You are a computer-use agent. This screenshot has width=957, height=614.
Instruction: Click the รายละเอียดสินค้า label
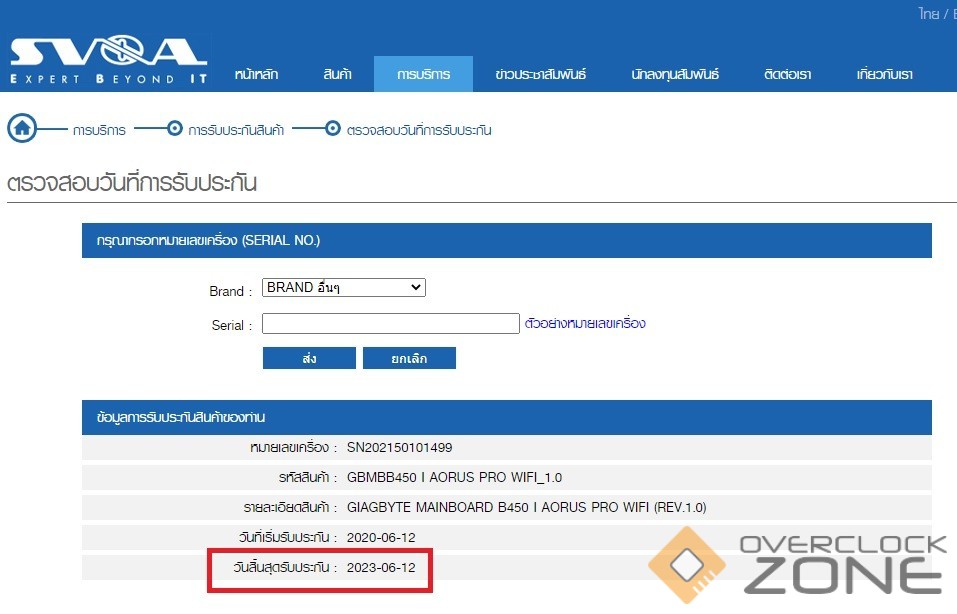(286, 507)
